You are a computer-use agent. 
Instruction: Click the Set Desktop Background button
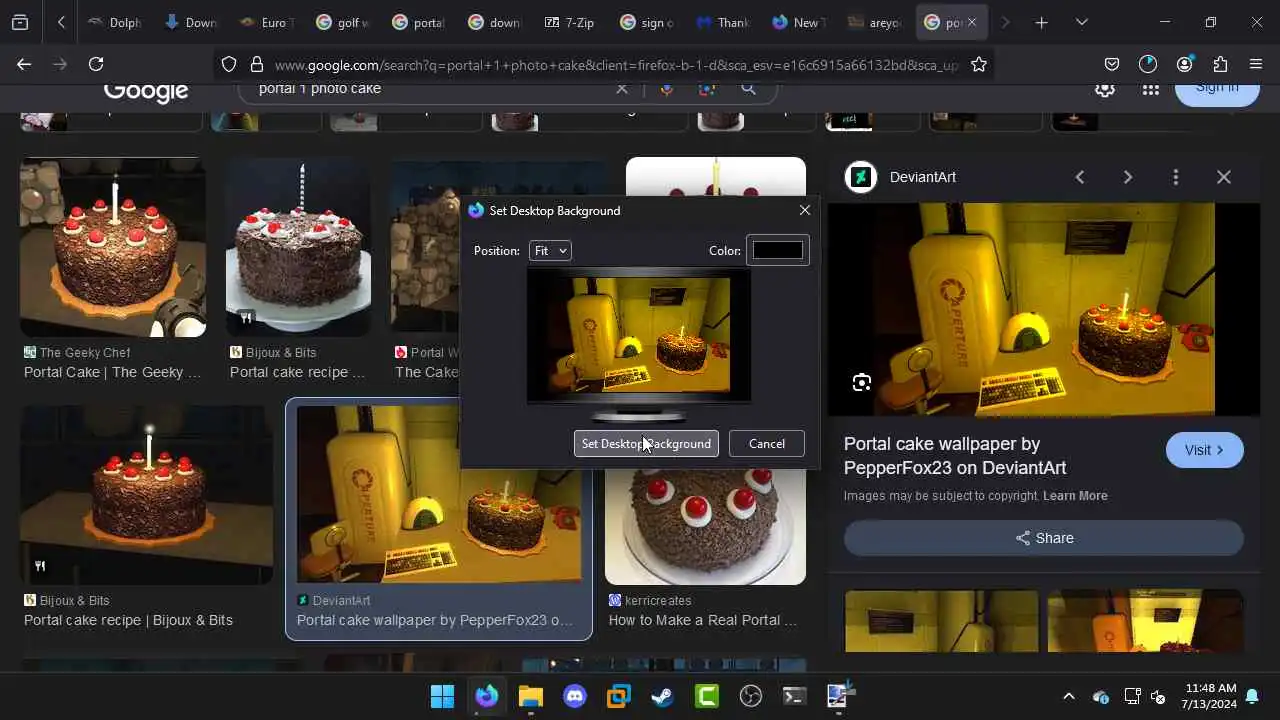click(x=646, y=444)
